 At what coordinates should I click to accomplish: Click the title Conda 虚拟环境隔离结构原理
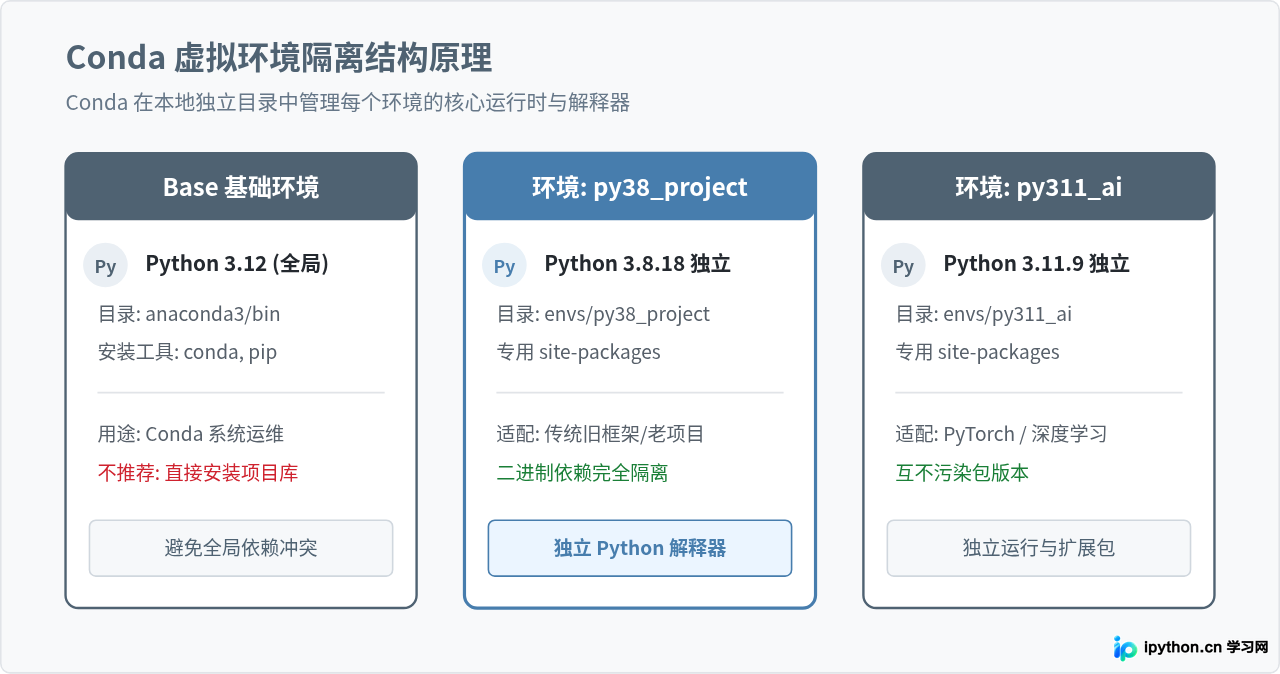coord(279,57)
